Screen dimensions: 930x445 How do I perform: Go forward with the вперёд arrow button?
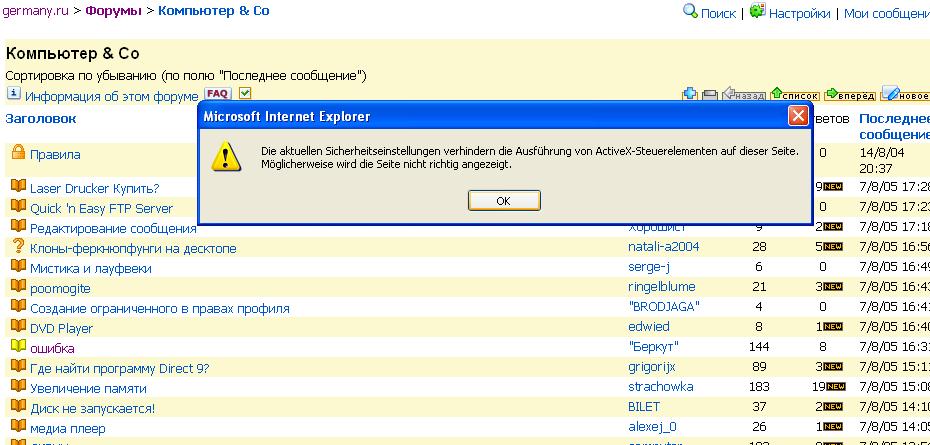click(x=850, y=95)
